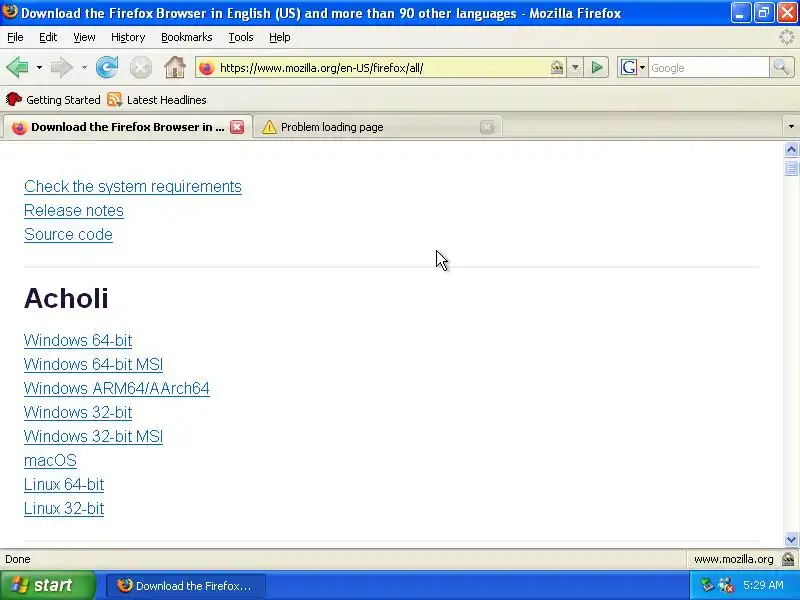The width and height of the screenshot is (800, 600).
Task: Open the list all tabs dropdown
Action: (791, 126)
